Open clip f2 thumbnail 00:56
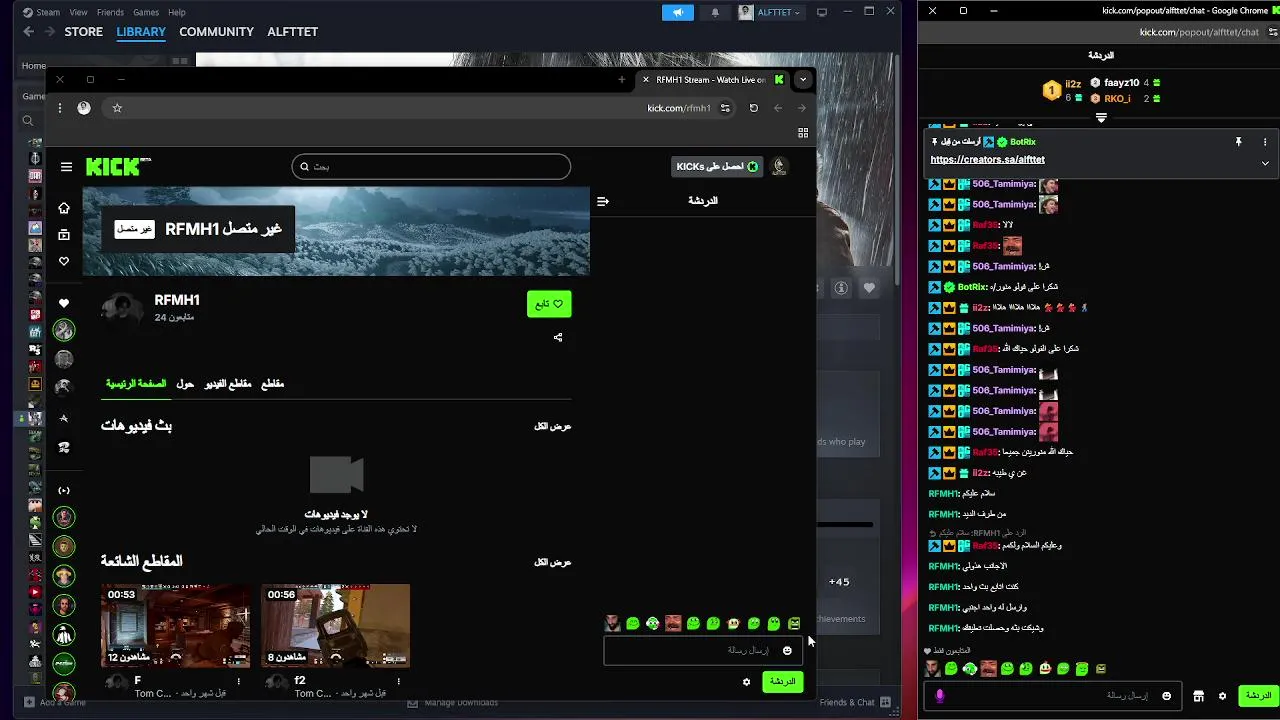The height and width of the screenshot is (720, 1280). click(335, 626)
